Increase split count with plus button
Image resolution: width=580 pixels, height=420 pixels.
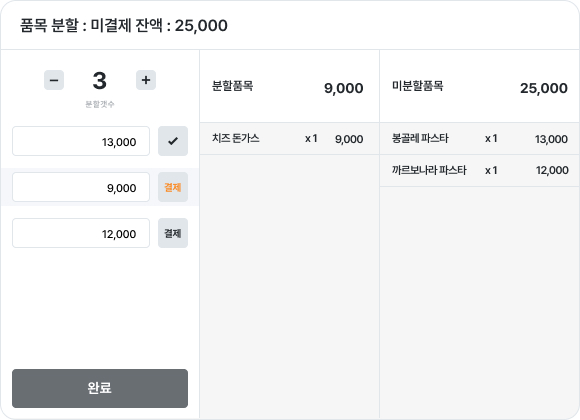[146, 80]
